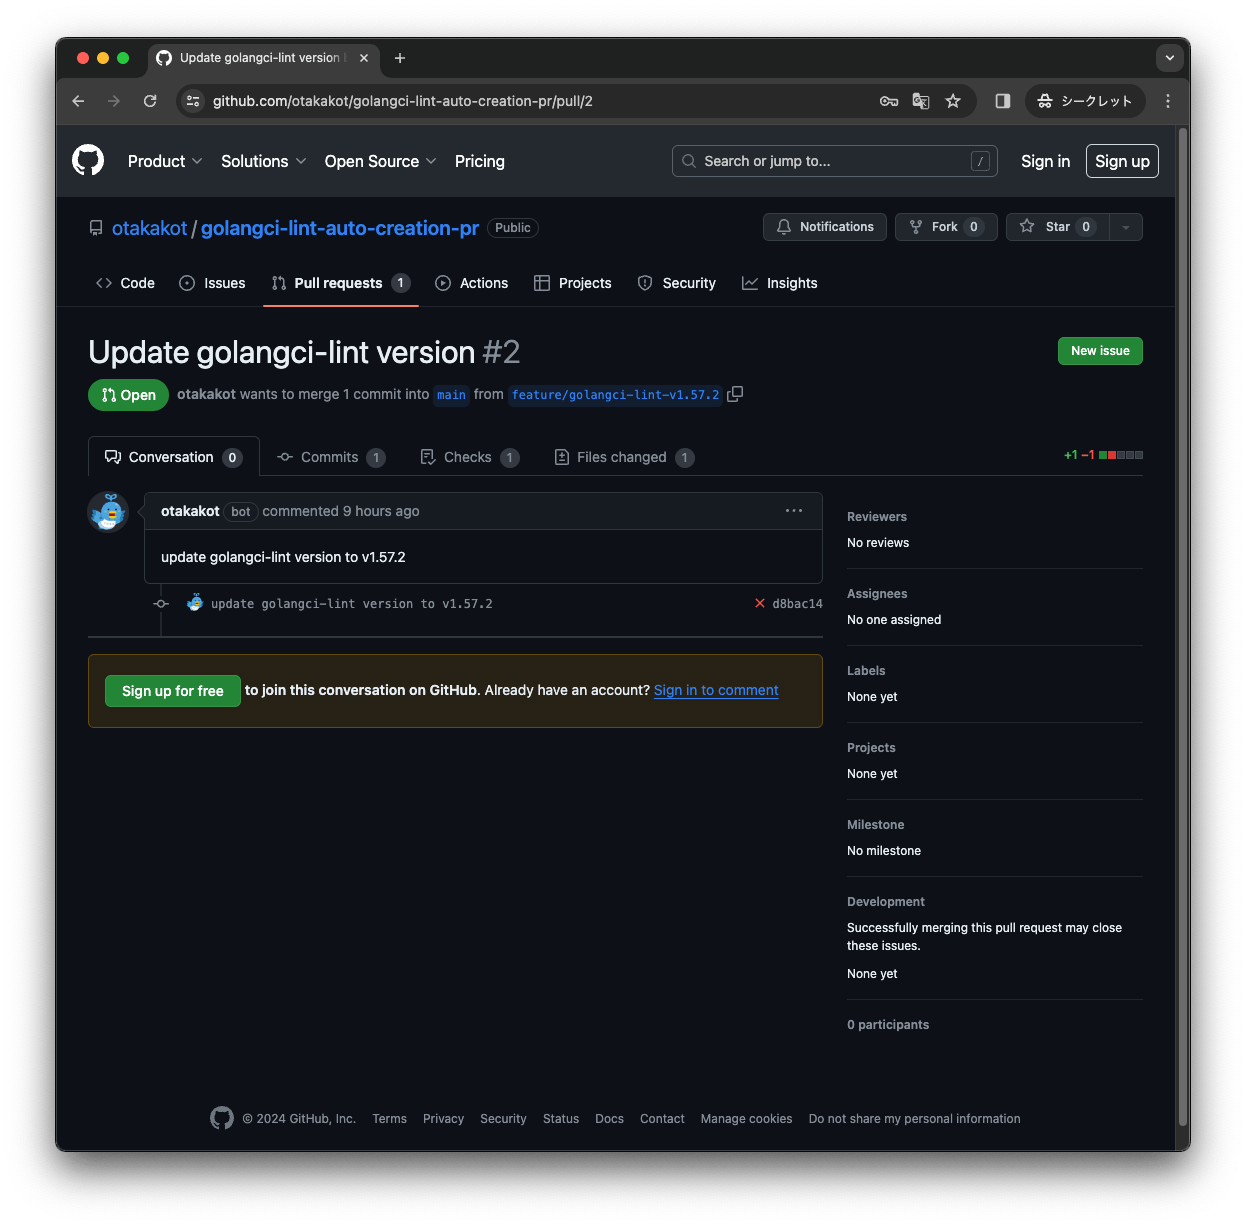Open the comment options three-dot menu
Image resolution: width=1246 pixels, height=1225 pixels.
794,511
